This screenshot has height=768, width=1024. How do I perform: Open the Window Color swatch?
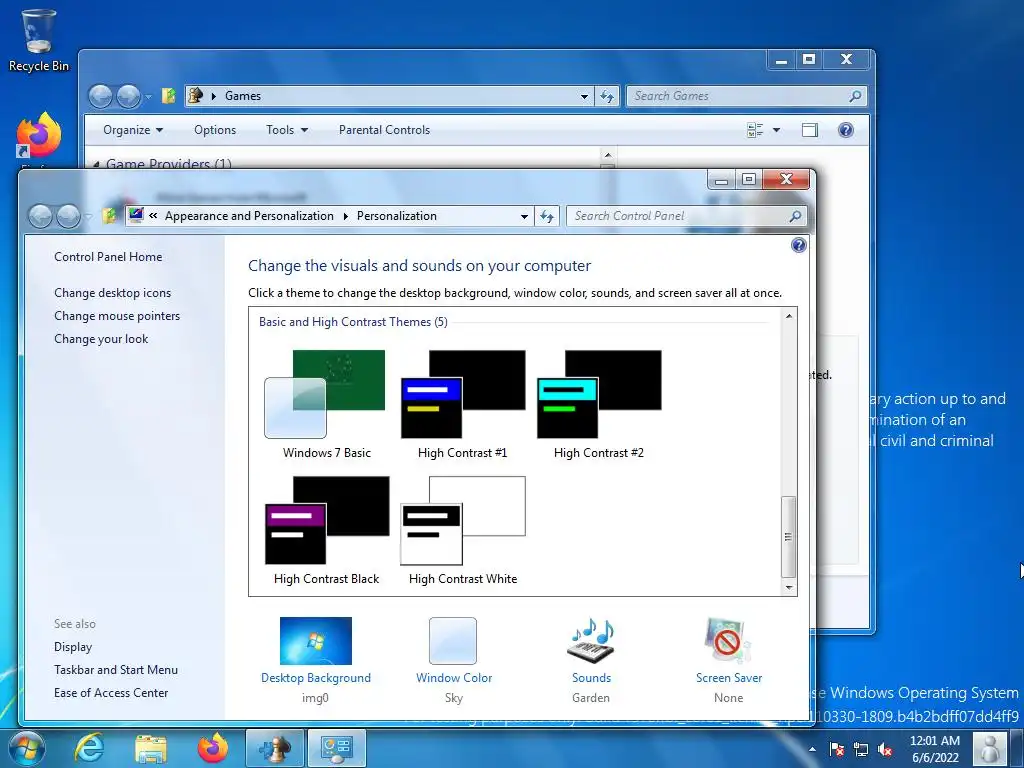(x=453, y=641)
